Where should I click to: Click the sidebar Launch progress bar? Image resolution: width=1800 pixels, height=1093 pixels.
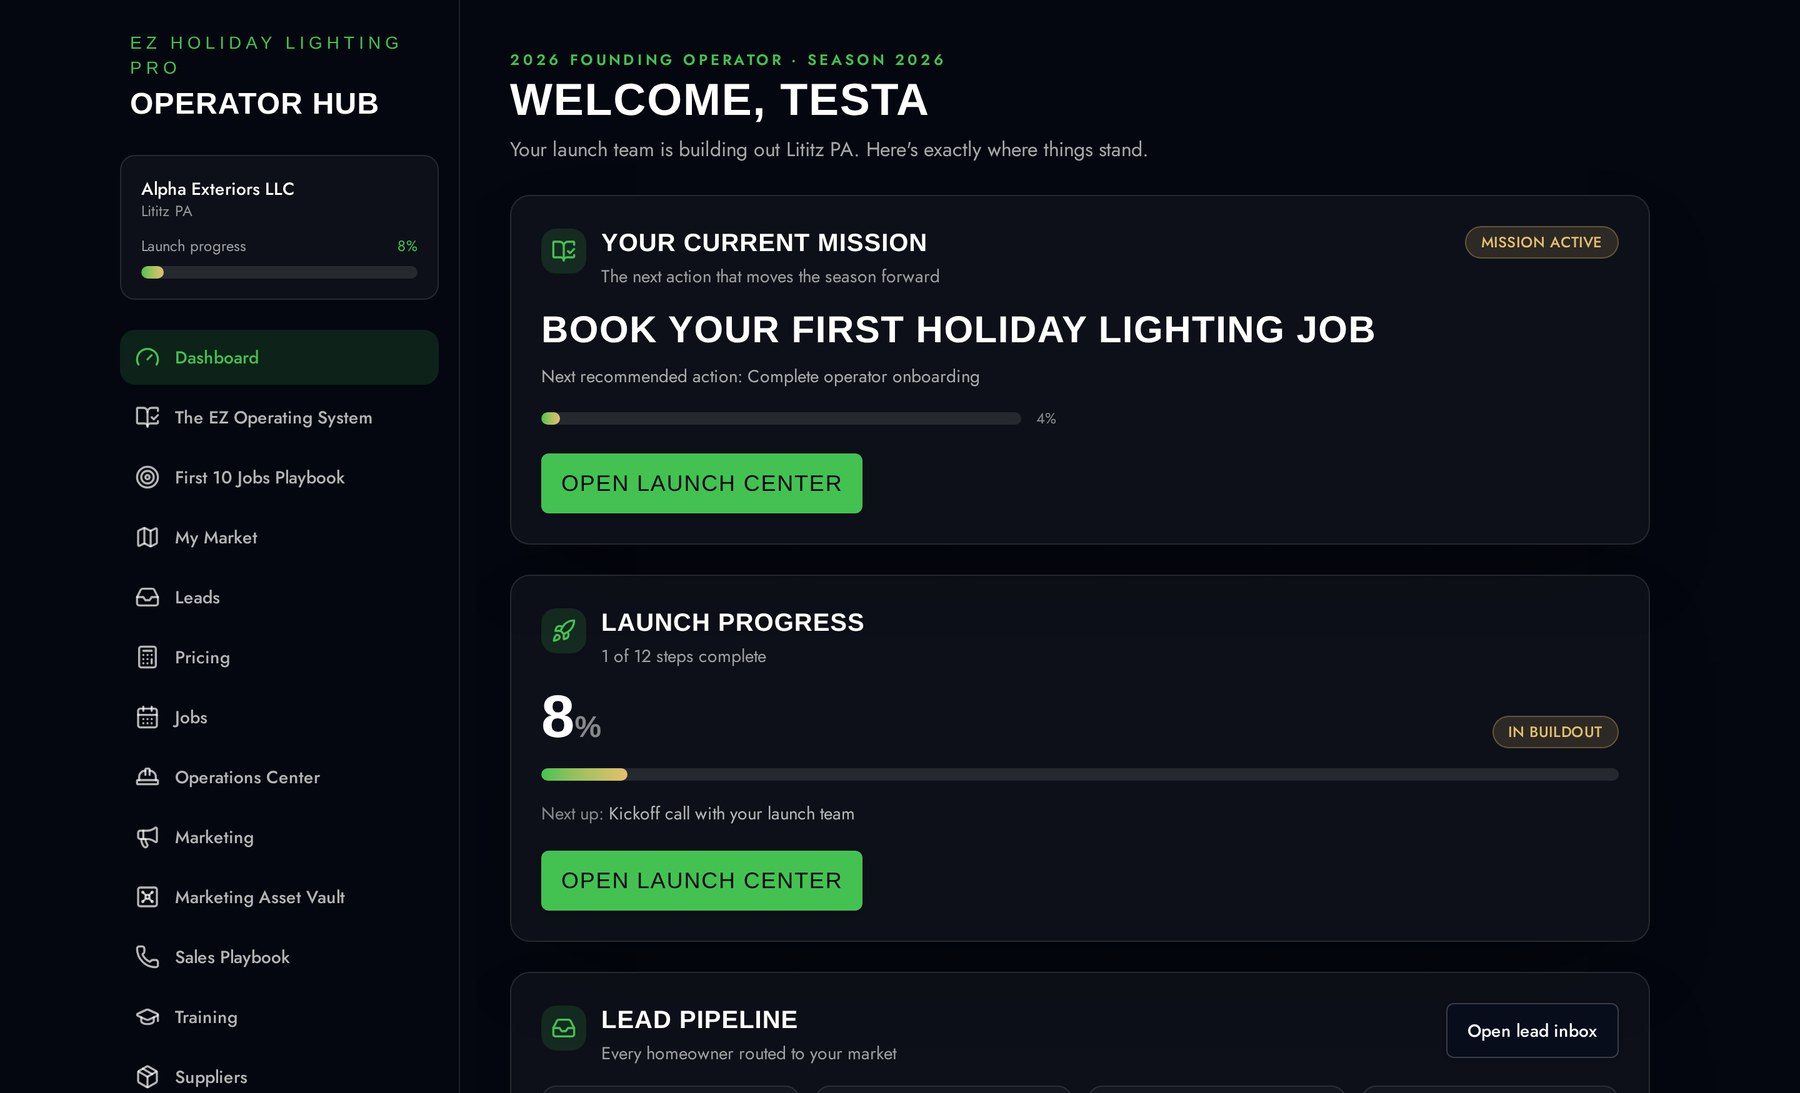coord(279,272)
